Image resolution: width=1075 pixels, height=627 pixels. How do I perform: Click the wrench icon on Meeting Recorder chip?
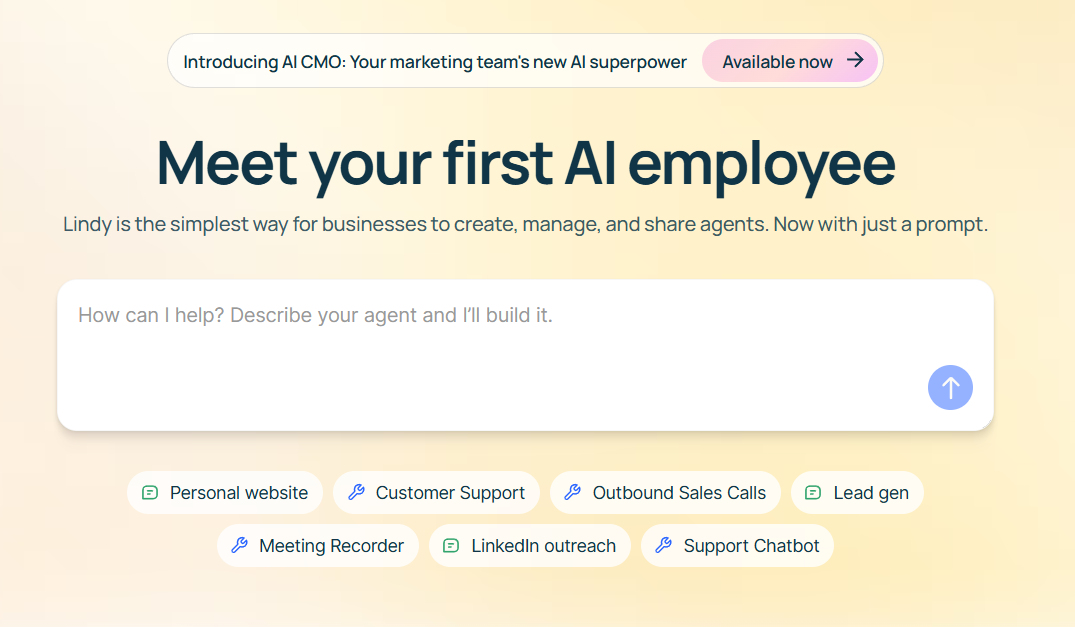tap(239, 546)
